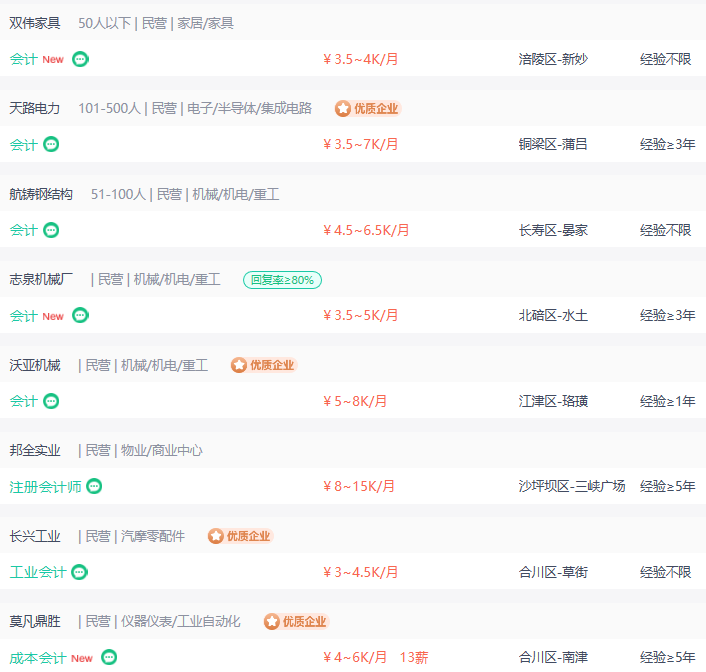Click 优质企业 badge beside 长兴工业
The width and height of the screenshot is (706, 672).
(240, 536)
